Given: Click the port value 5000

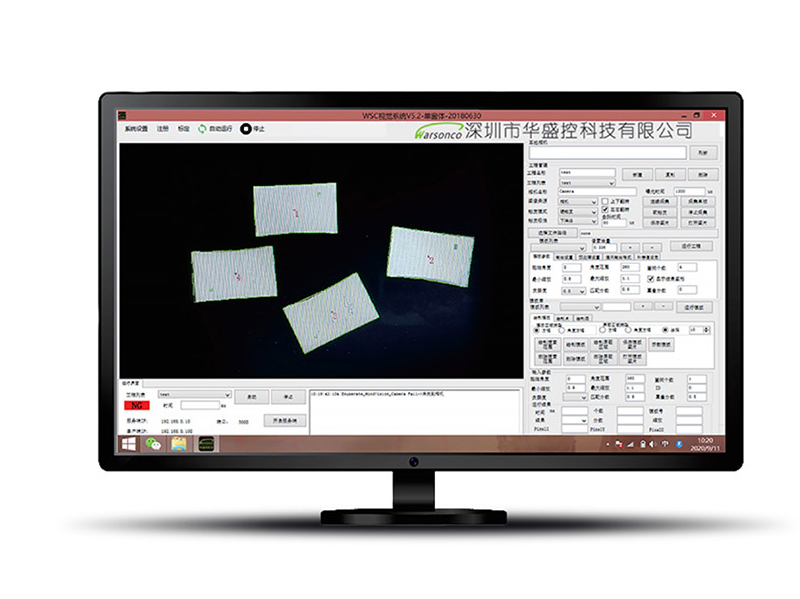Looking at the screenshot, I should (243, 422).
